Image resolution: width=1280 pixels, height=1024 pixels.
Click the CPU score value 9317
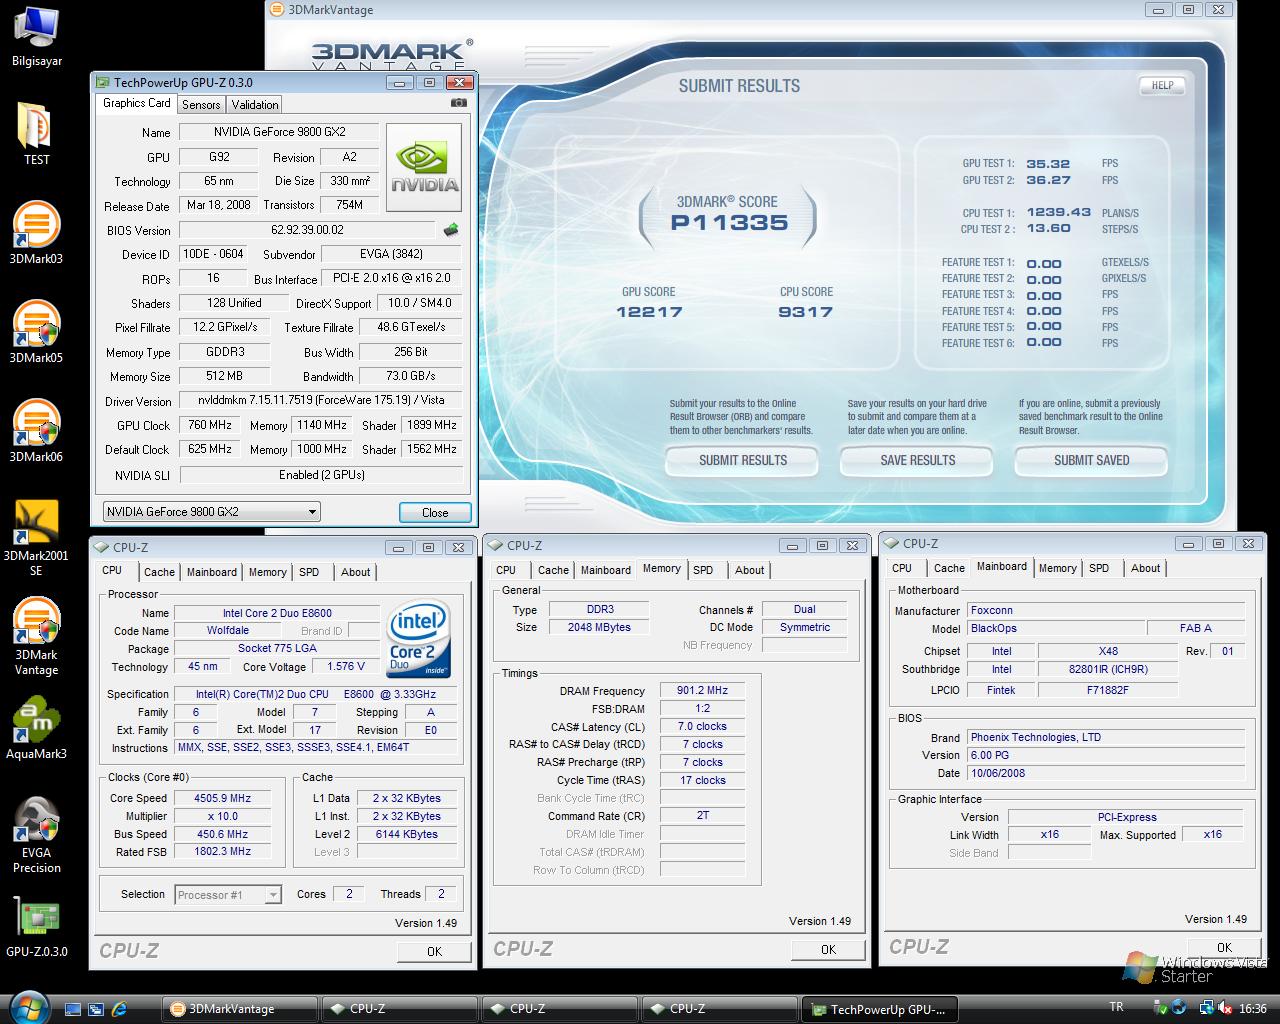806,312
